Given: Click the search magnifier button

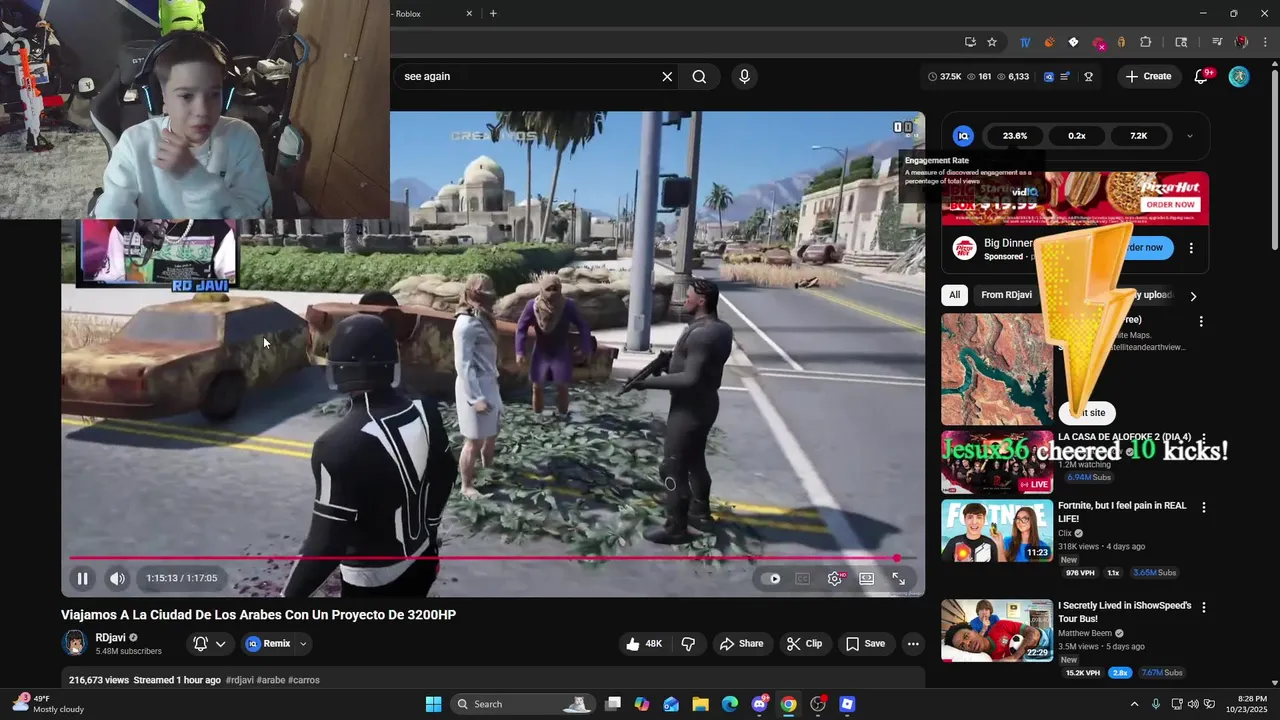Looking at the screenshot, I should pos(699,76).
